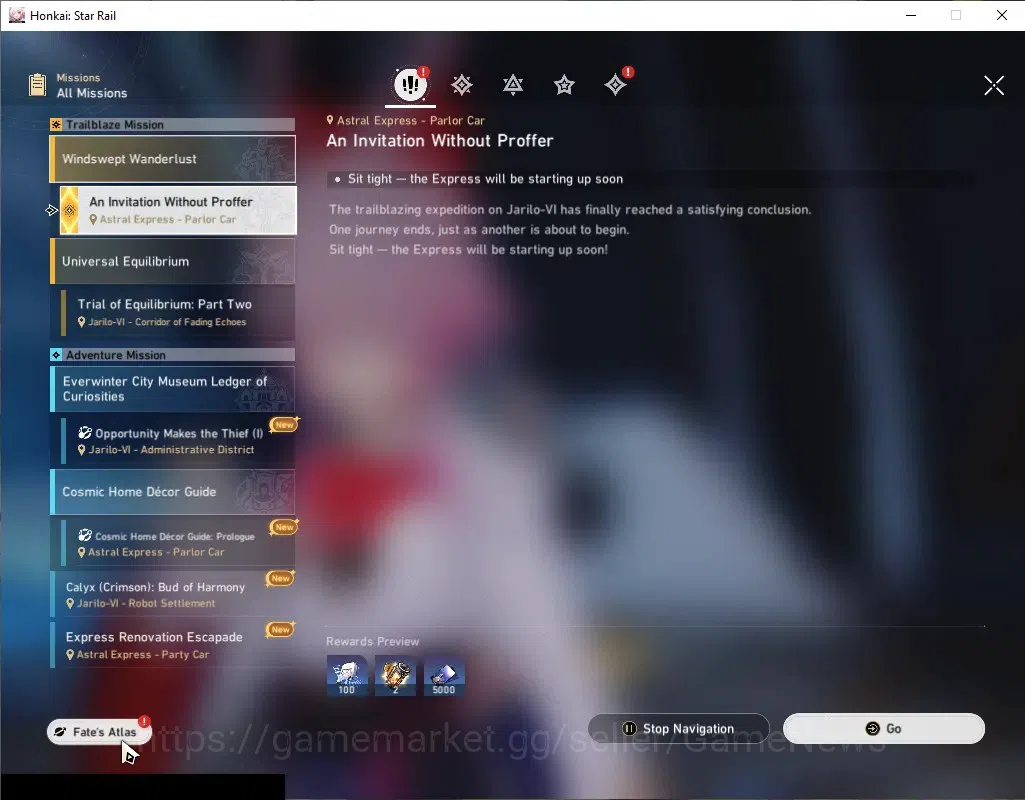This screenshot has height=800, width=1025.
Task: Open Express Renovation Escapade mission
Action: tap(173, 644)
